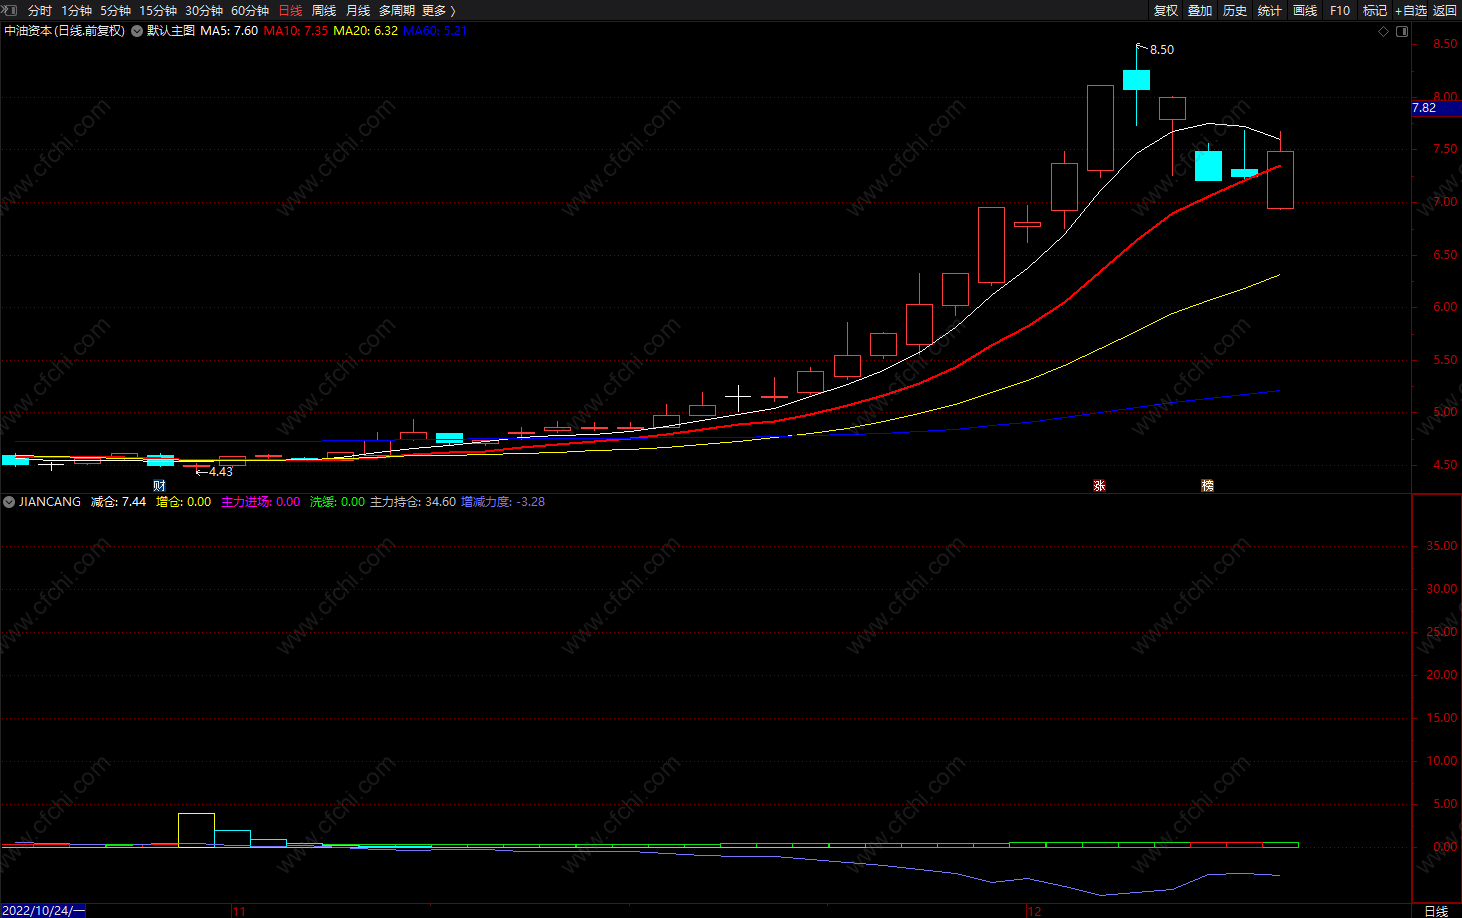1462x918 pixels.
Task: Click month 11 timeline marker
Action: [x=239, y=911]
